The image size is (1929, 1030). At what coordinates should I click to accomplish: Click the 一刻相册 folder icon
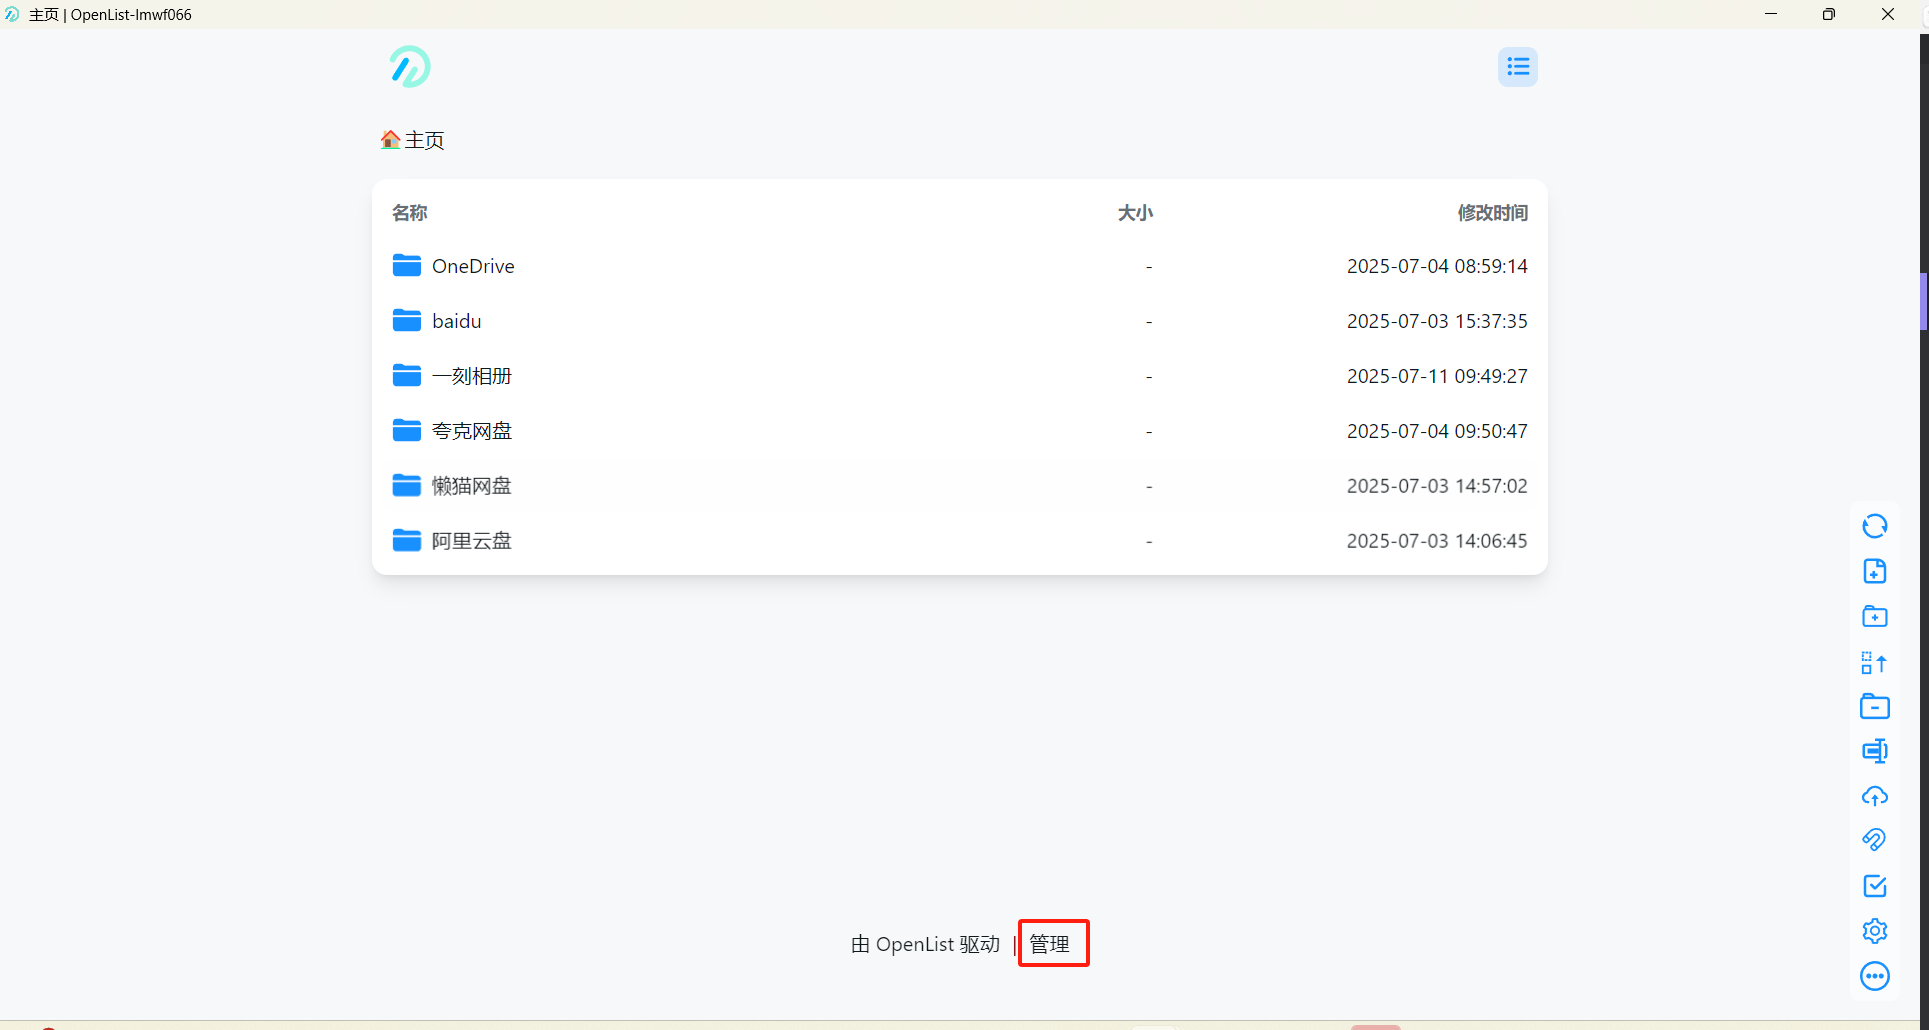(407, 375)
